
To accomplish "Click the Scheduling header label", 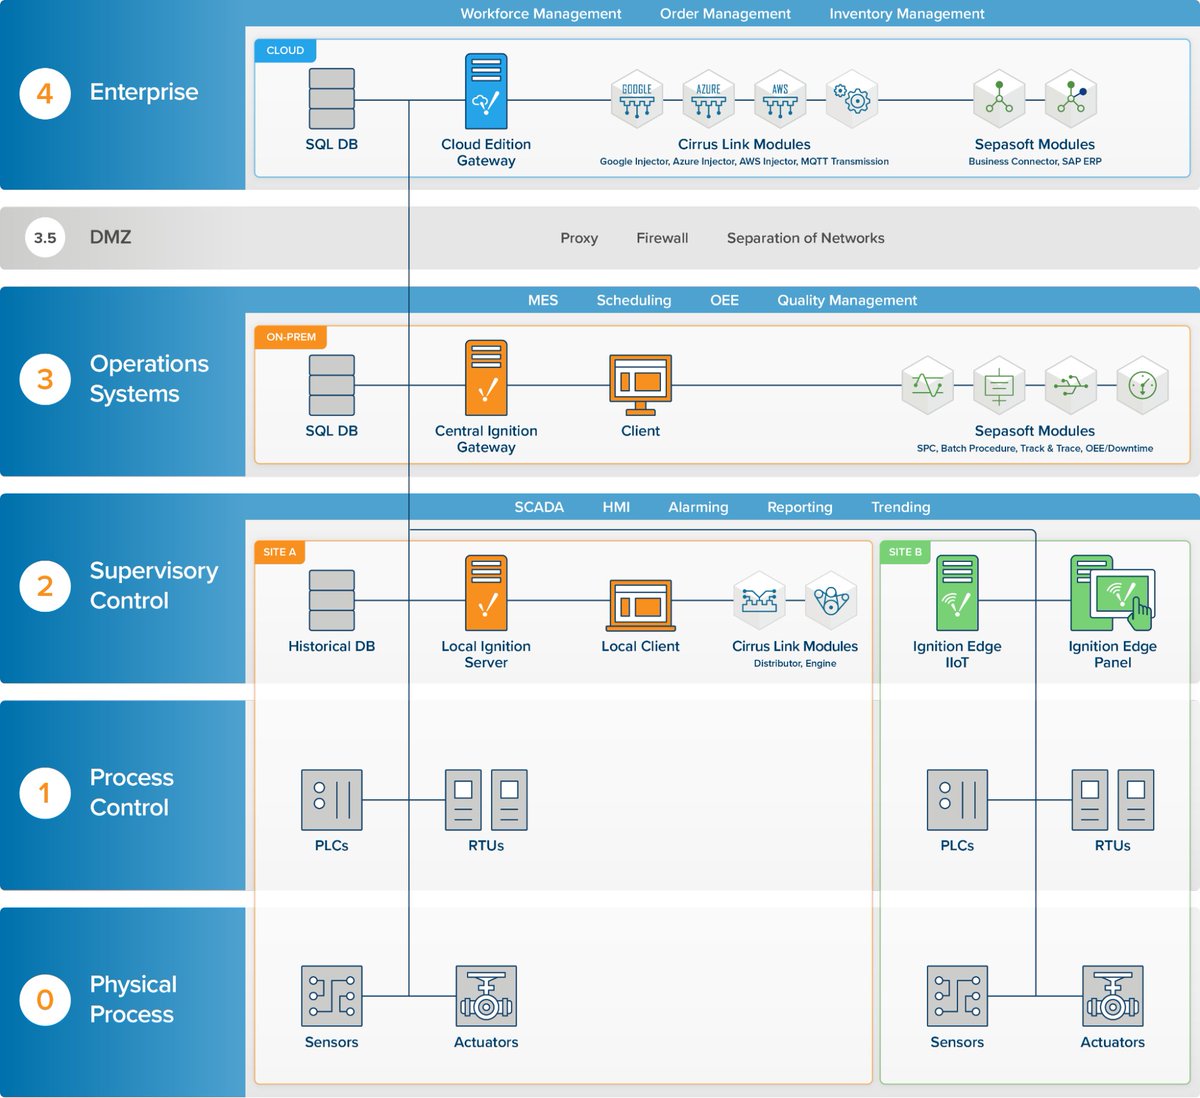I will [634, 300].
